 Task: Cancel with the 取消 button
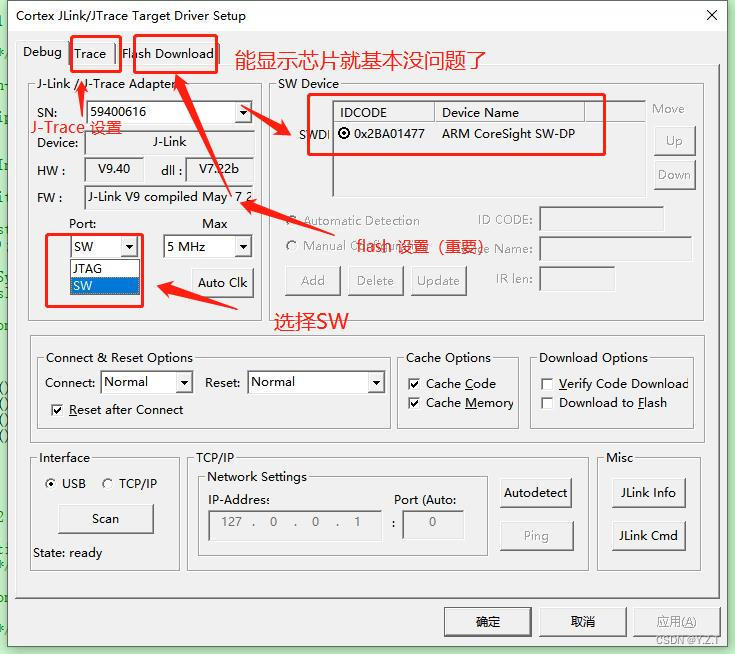[x=583, y=622]
